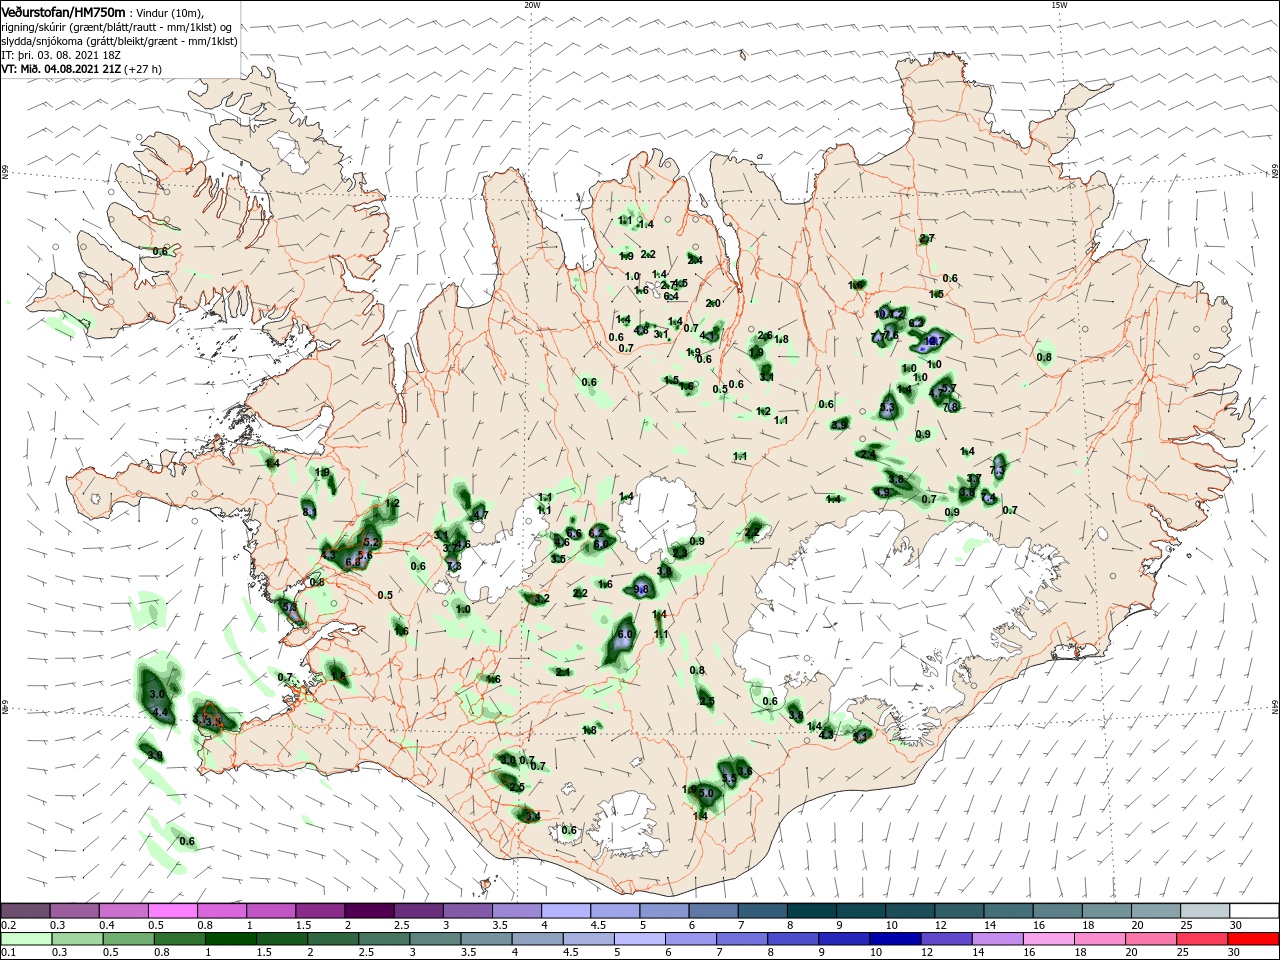Click the '7.4' precipitation value
The width and height of the screenshot is (1280, 960).
coord(988,497)
